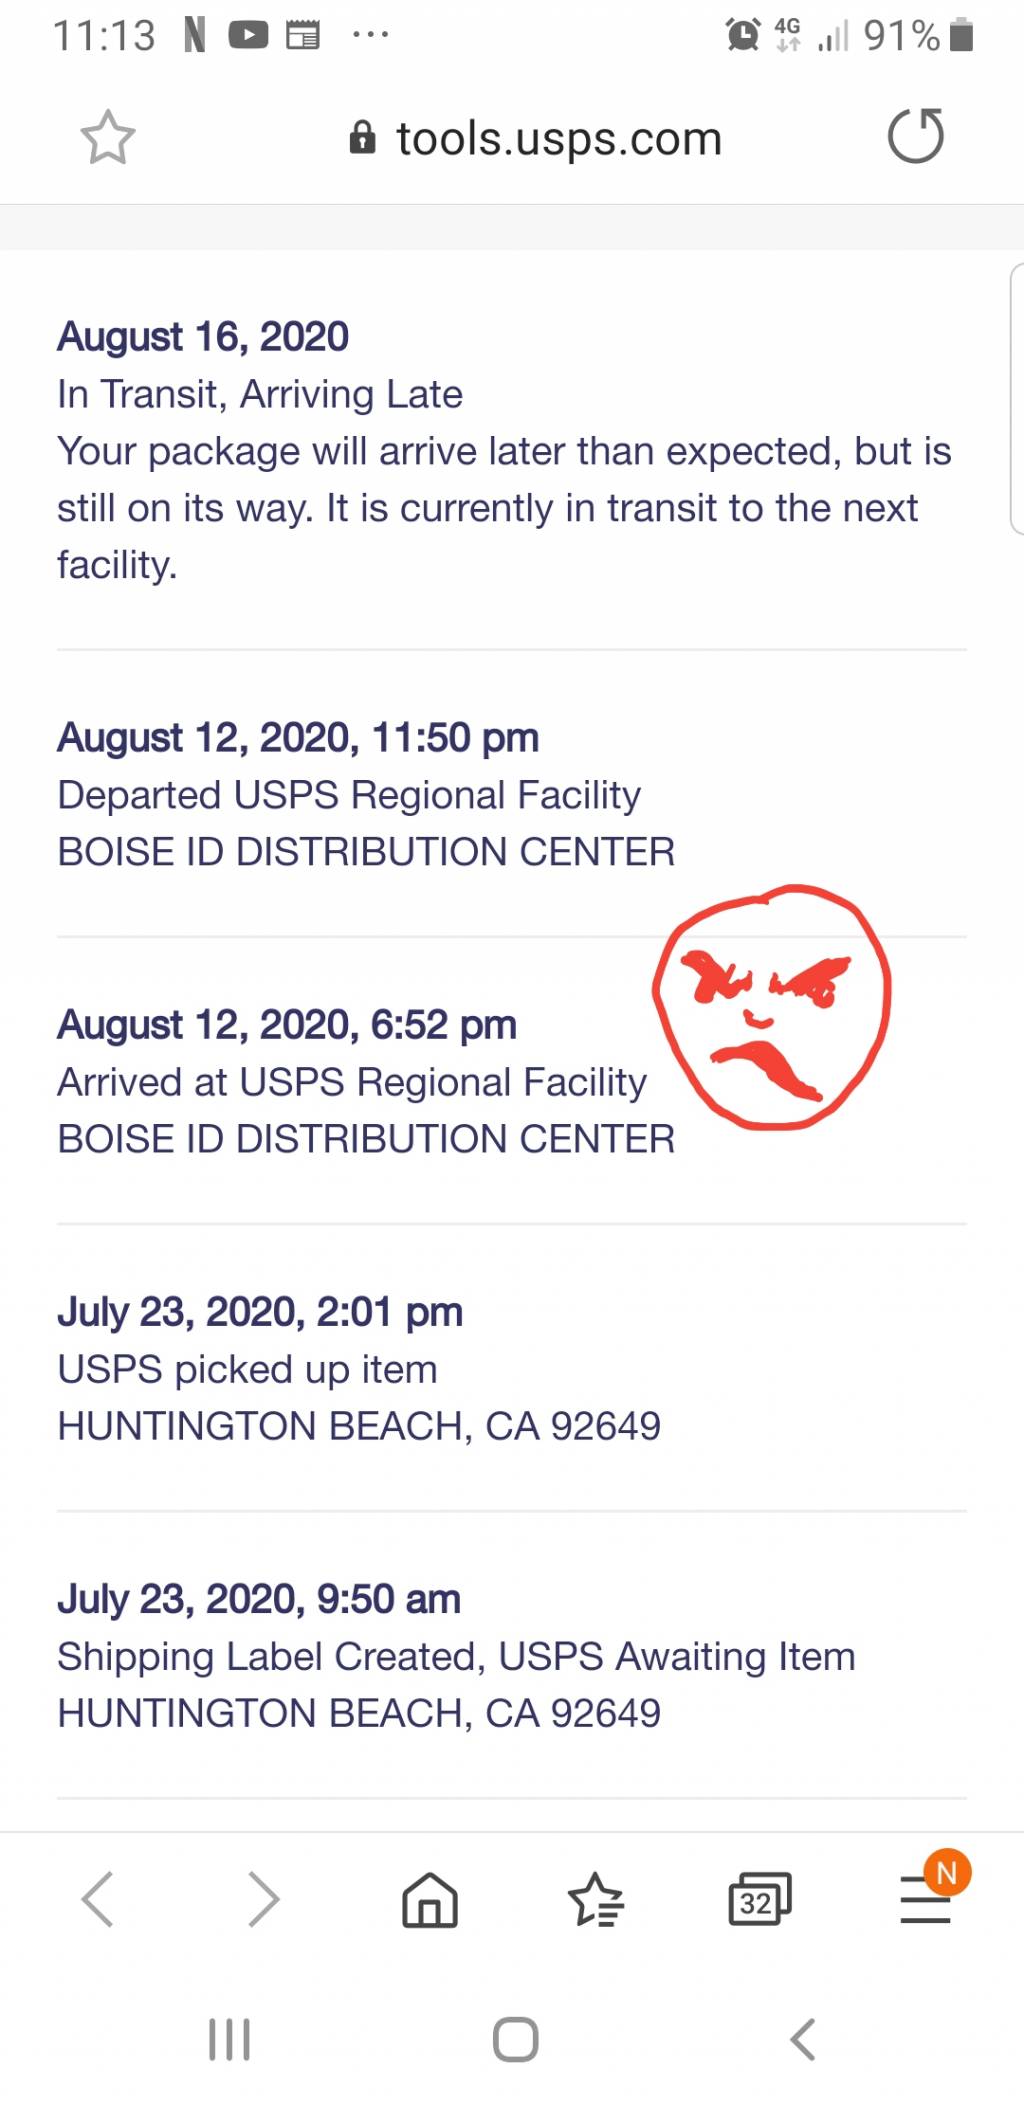Tap the red angry face drawing
This screenshot has height=2104, width=1024.
click(x=771, y=1007)
